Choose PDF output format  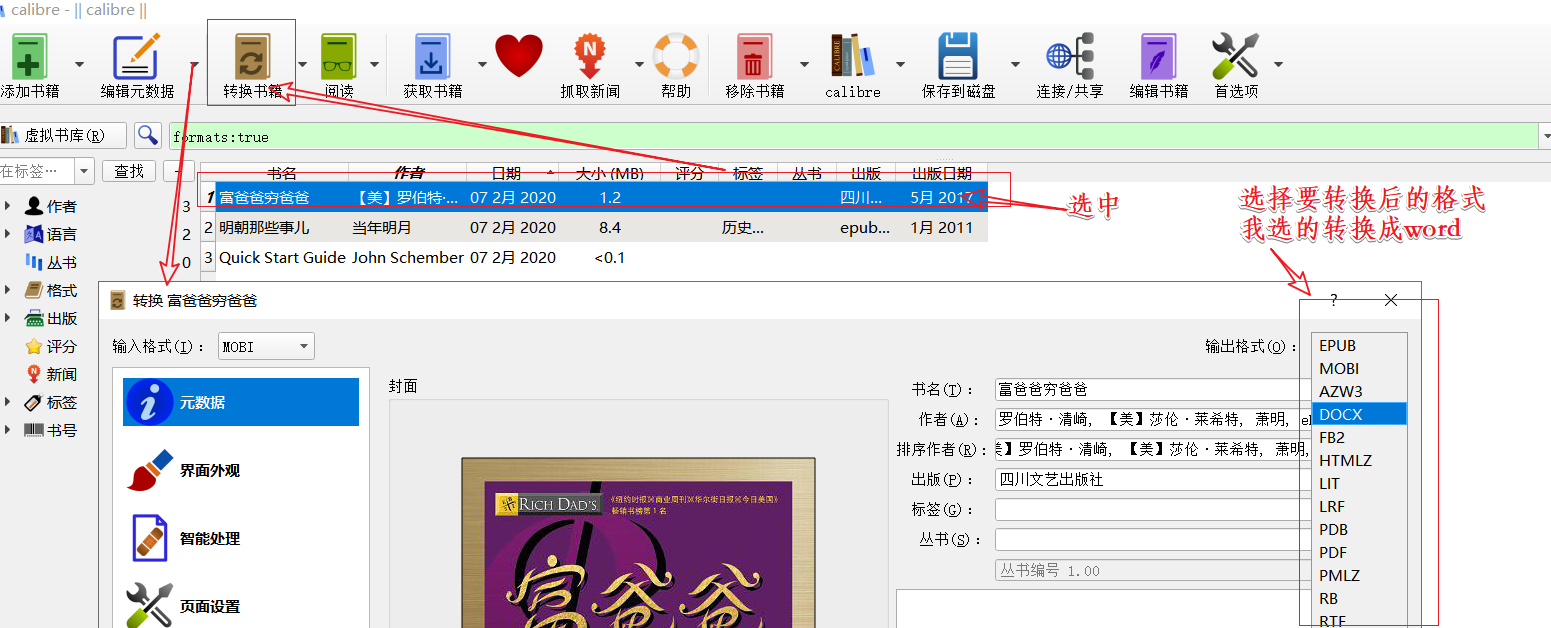(1359, 553)
